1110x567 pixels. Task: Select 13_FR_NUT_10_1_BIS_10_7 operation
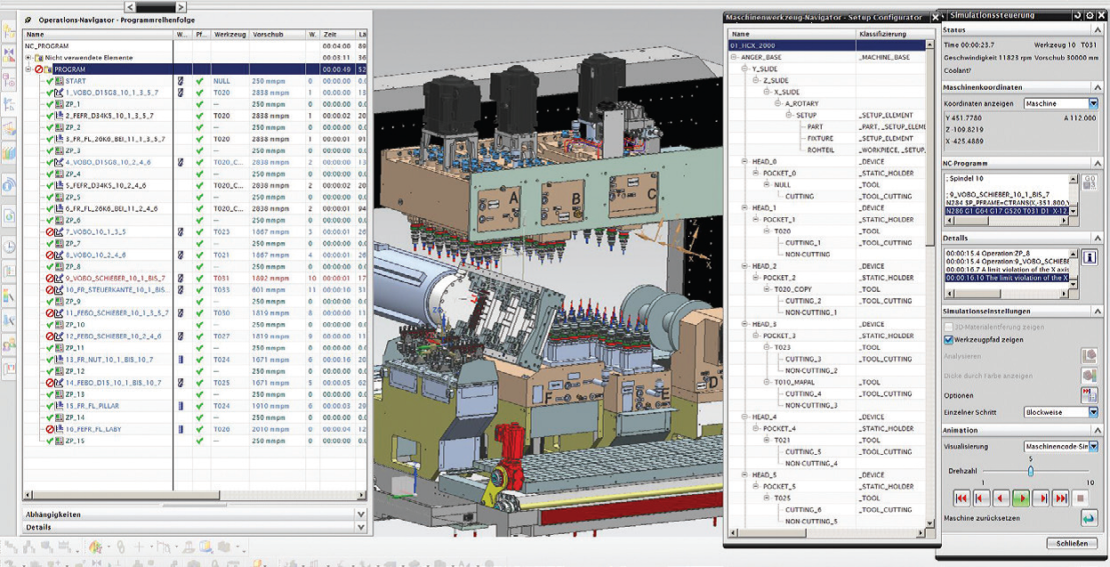108,360
